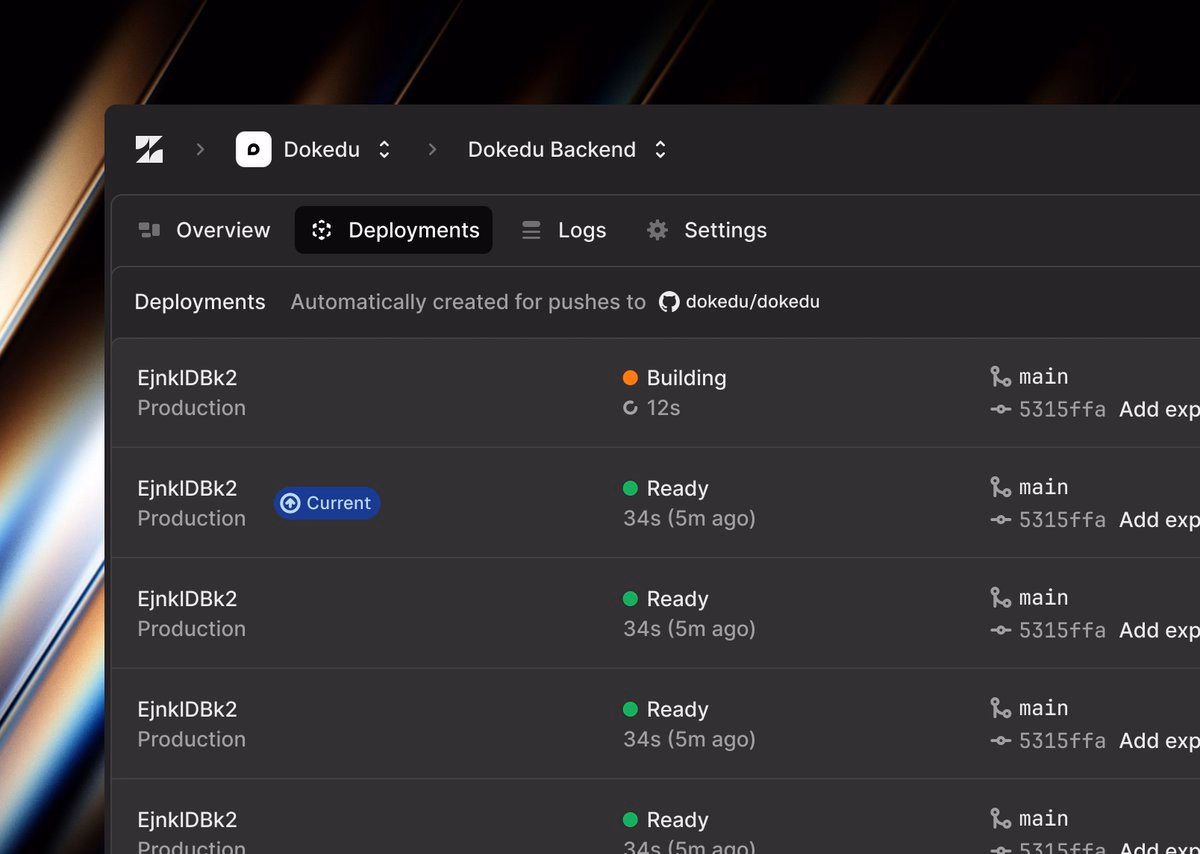Click the Deployments tab icon
The image size is (1200, 854).
tap(321, 230)
